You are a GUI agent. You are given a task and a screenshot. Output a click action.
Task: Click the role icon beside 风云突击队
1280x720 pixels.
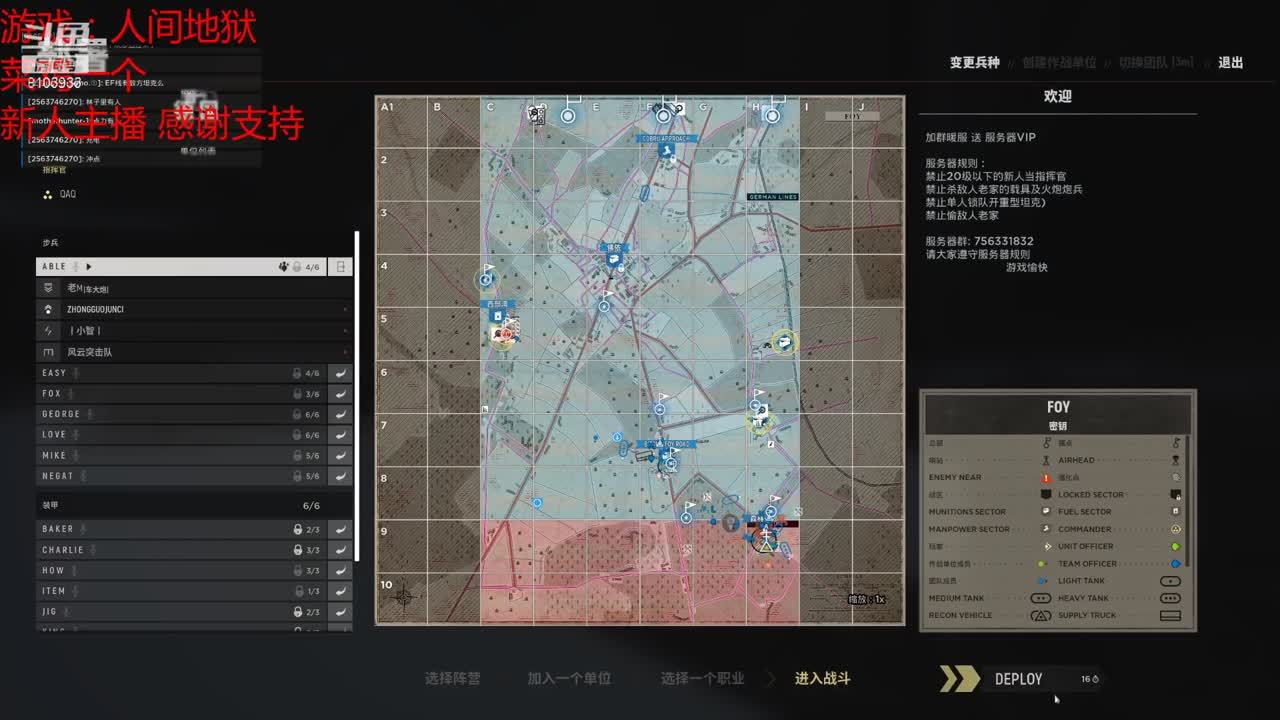tap(48, 352)
